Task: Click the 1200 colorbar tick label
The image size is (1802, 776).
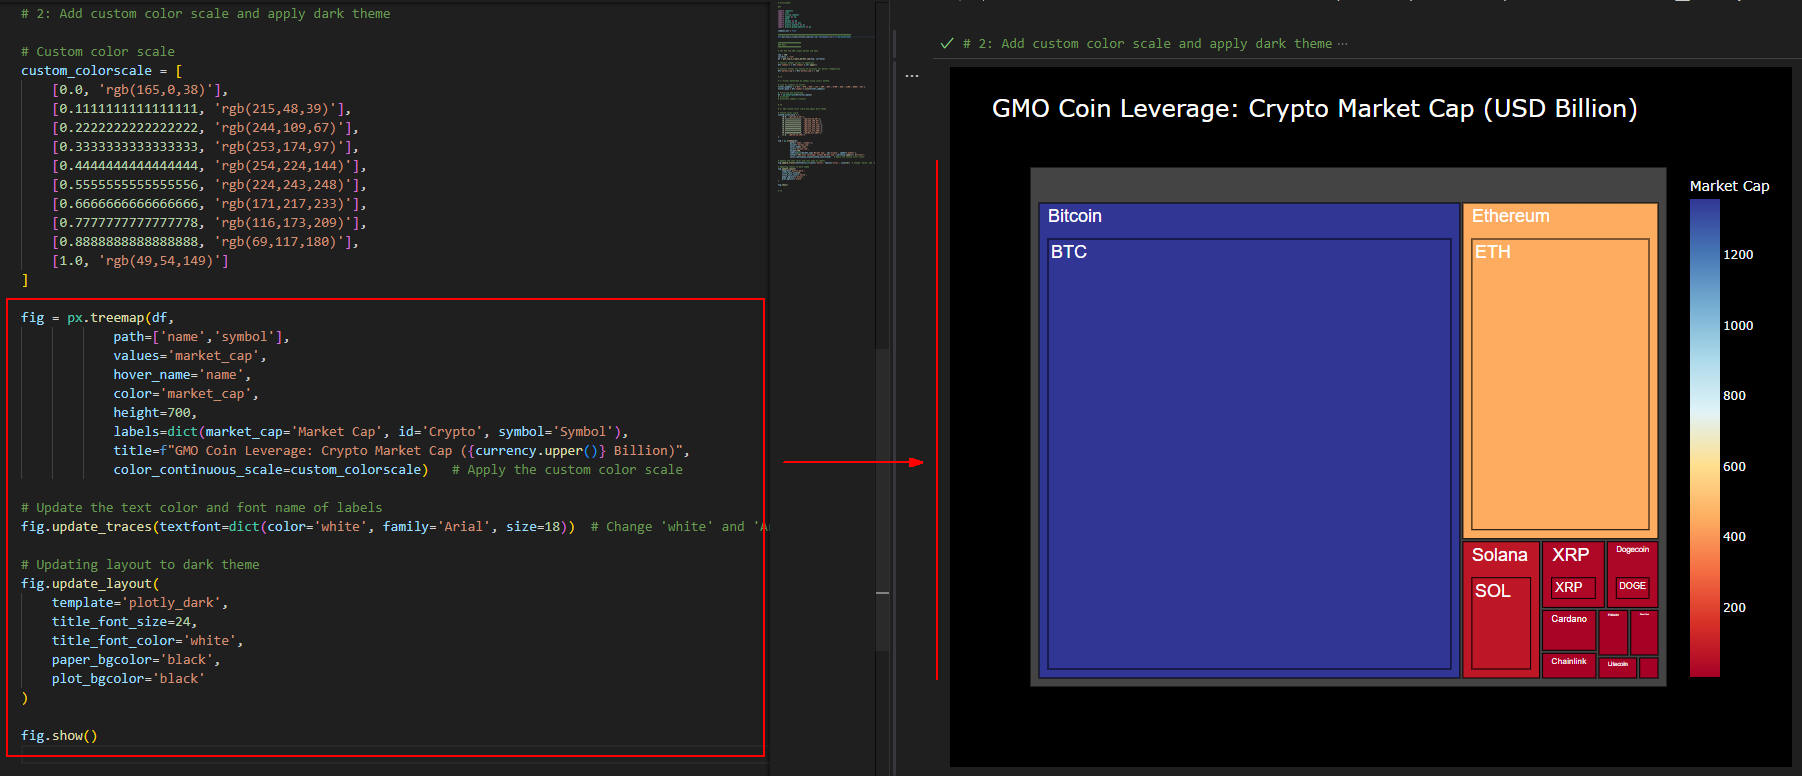Action: click(1738, 255)
